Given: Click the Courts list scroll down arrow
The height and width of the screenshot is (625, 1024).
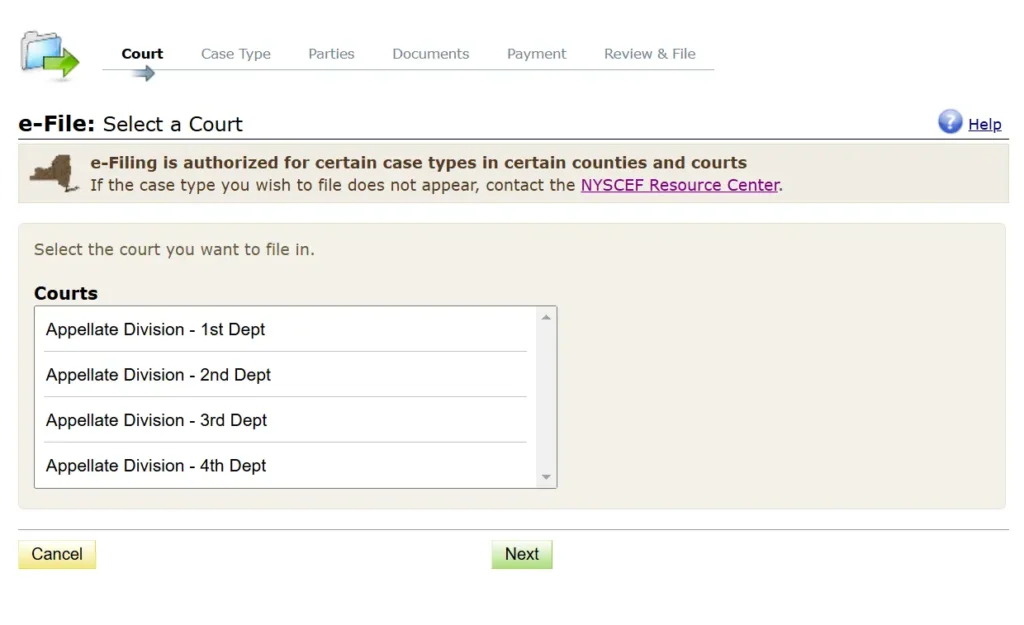Looking at the screenshot, I should pyautogui.click(x=546, y=478).
